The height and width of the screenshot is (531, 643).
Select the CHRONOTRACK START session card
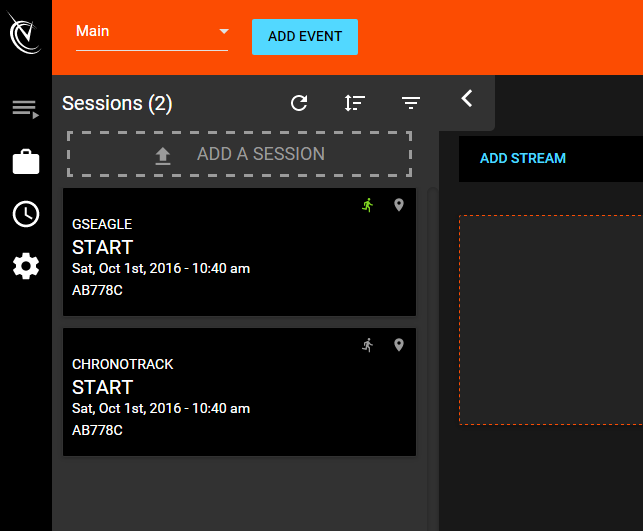[x=239, y=392]
